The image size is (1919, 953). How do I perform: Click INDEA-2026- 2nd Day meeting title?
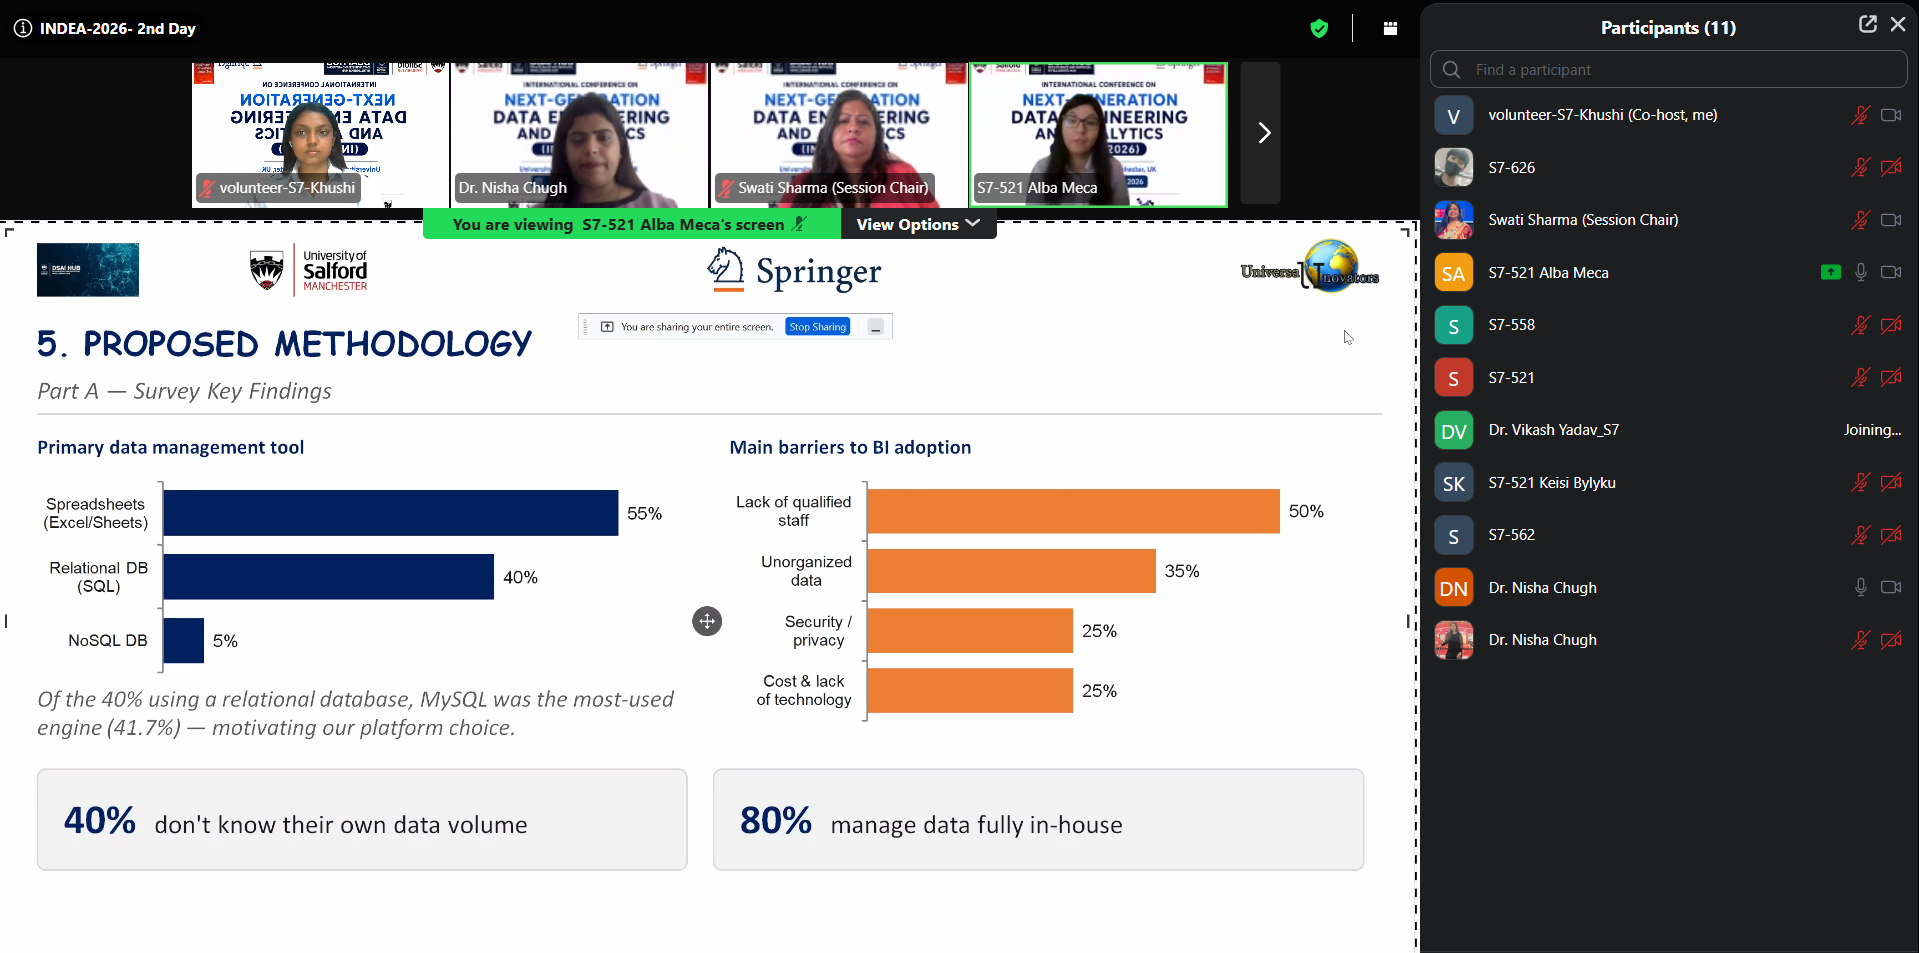tap(118, 29)
